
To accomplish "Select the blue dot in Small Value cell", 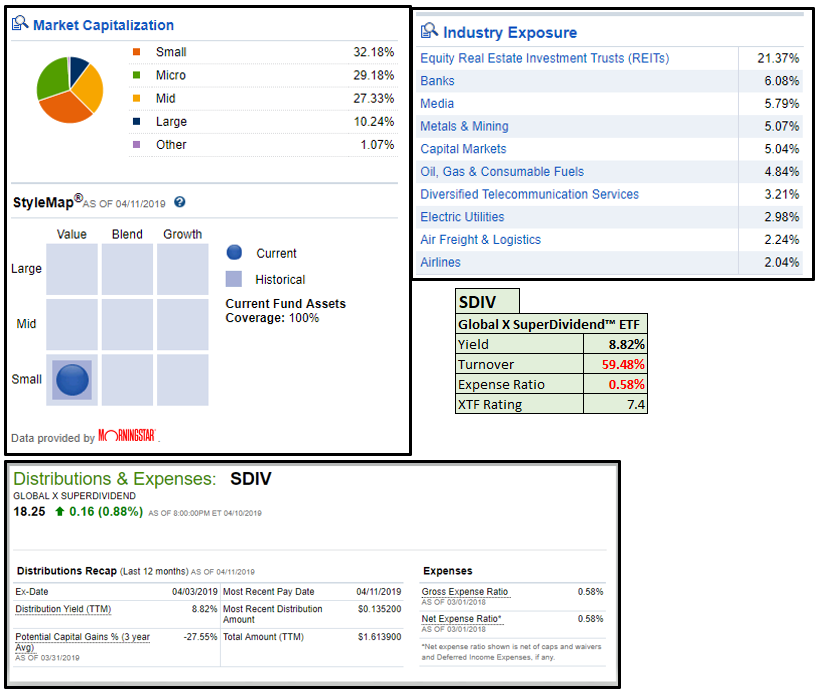I will [x=72, y=380].
